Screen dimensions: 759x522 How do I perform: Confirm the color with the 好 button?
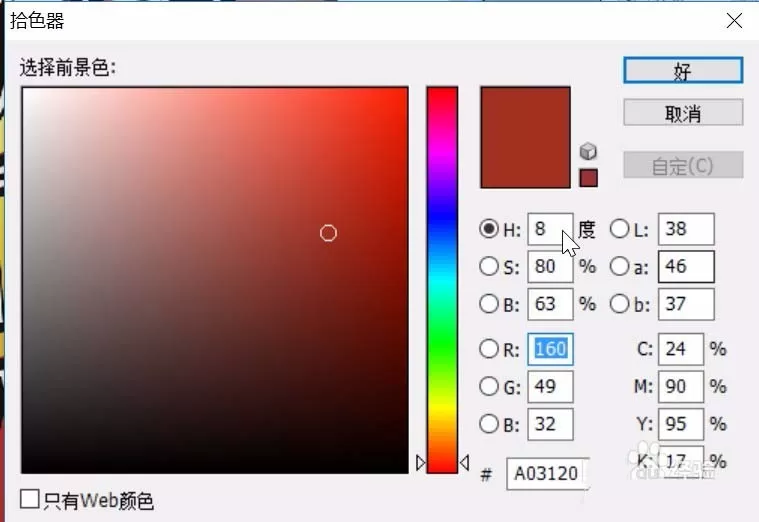click(683, 71)
